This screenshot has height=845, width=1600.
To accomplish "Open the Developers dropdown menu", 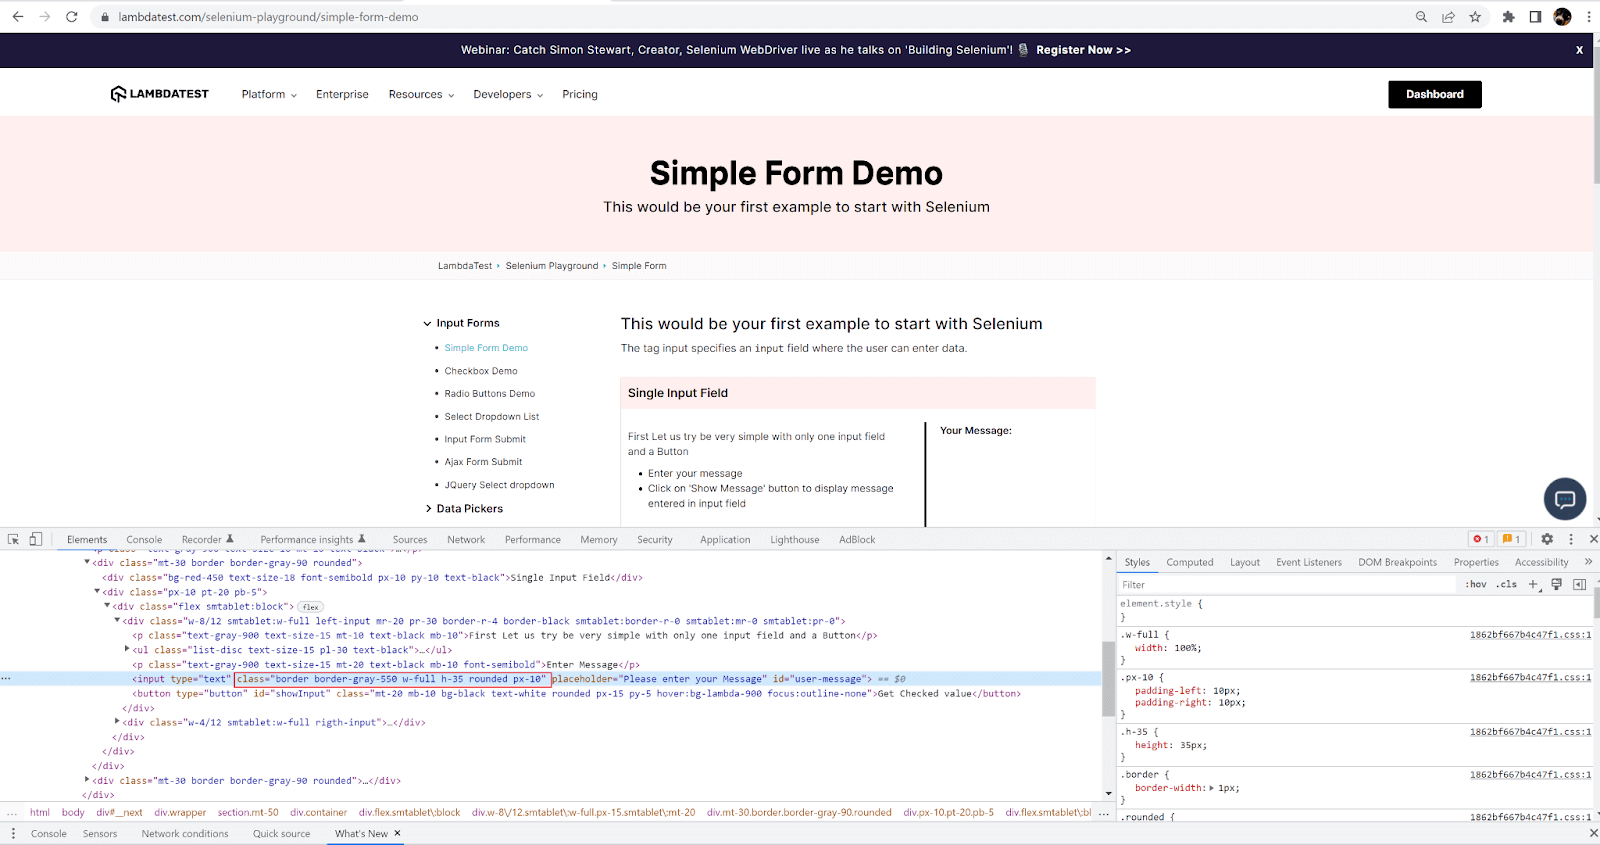I will pyautogui.click(x=508, y=94).
